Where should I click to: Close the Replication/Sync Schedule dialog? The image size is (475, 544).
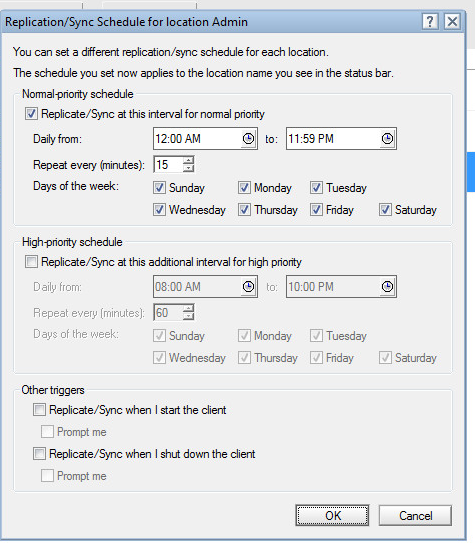tap(452, 22)
